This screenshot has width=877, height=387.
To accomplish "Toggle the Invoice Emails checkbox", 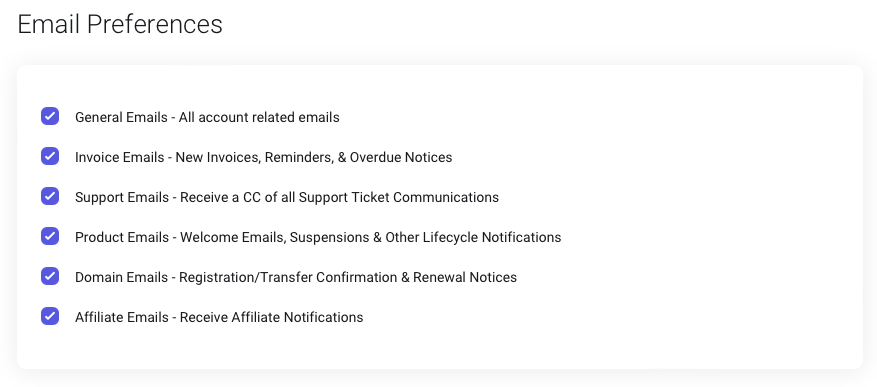I will 50,156.
